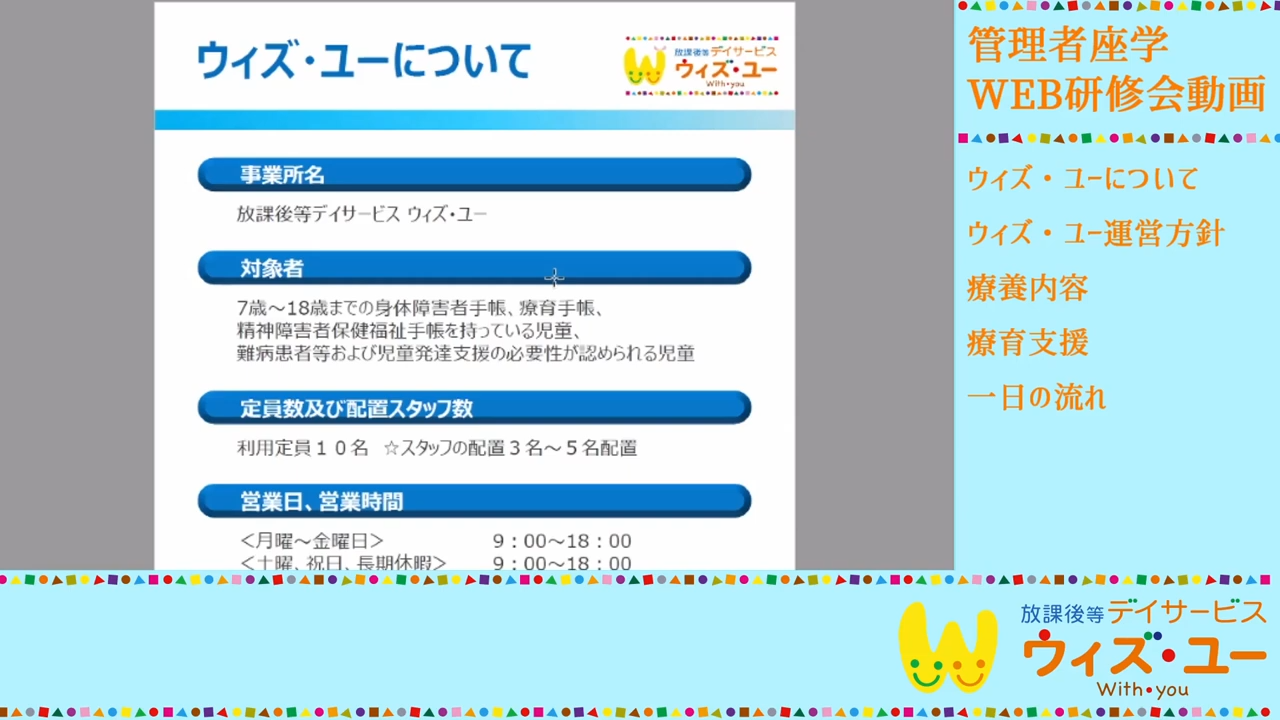Click the yellow smiling W mascot in footer
1280x720 pixels.
click(947, 647)
